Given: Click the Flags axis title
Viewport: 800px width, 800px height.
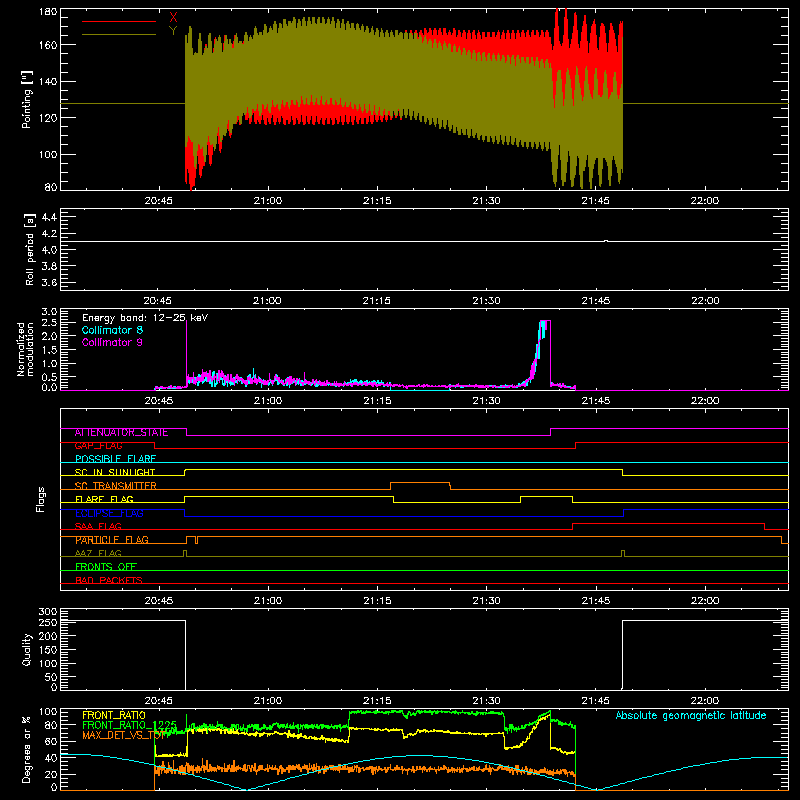Looking at the screenshot, I should pyautogui.click(x=40, y=499).
